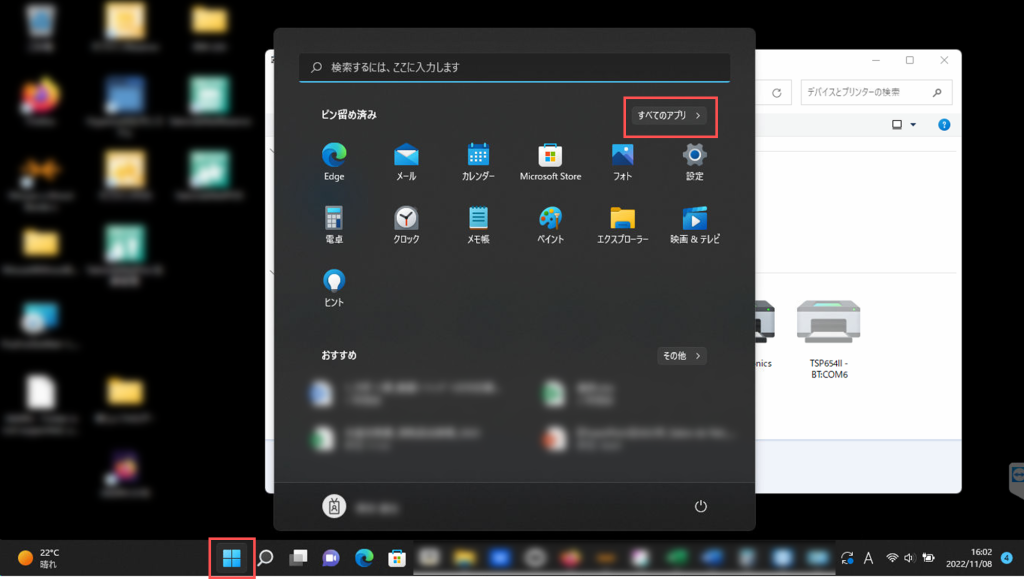
Task: Open the user account profile icon
Action: coord(334,507)
